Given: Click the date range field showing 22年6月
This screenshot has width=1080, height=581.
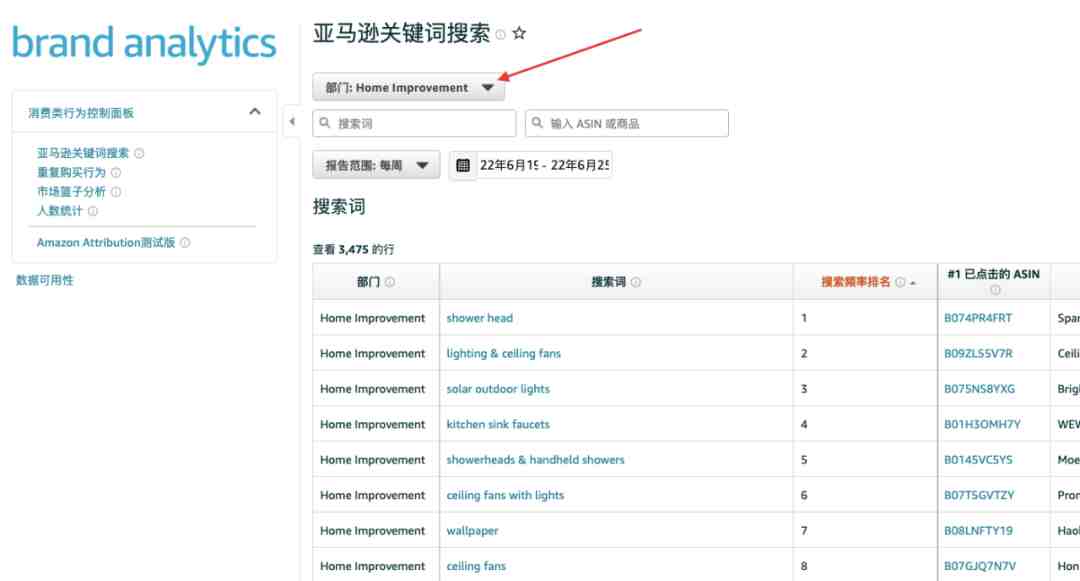Looking at the screenshot, I should [x=544, y=165].
